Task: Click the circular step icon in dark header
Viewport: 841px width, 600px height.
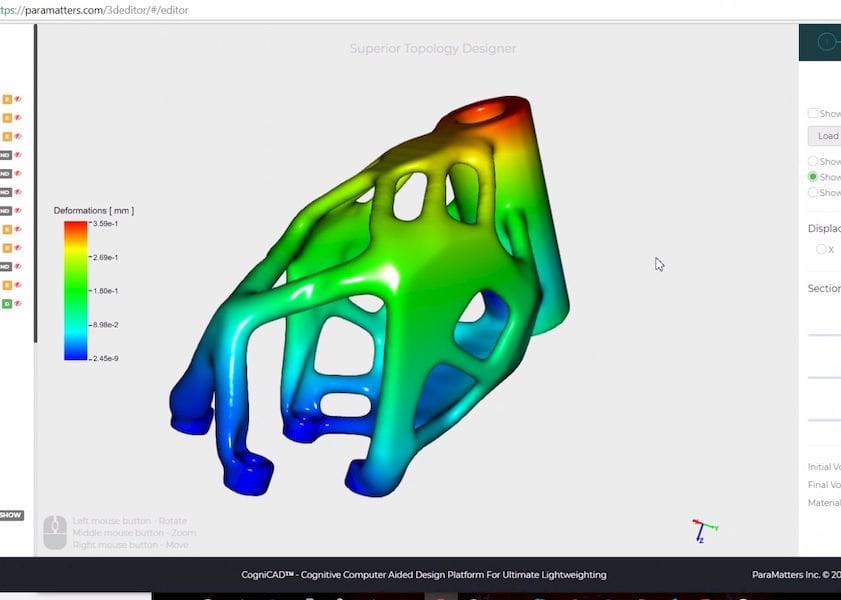Action: [x=826, y=42]
